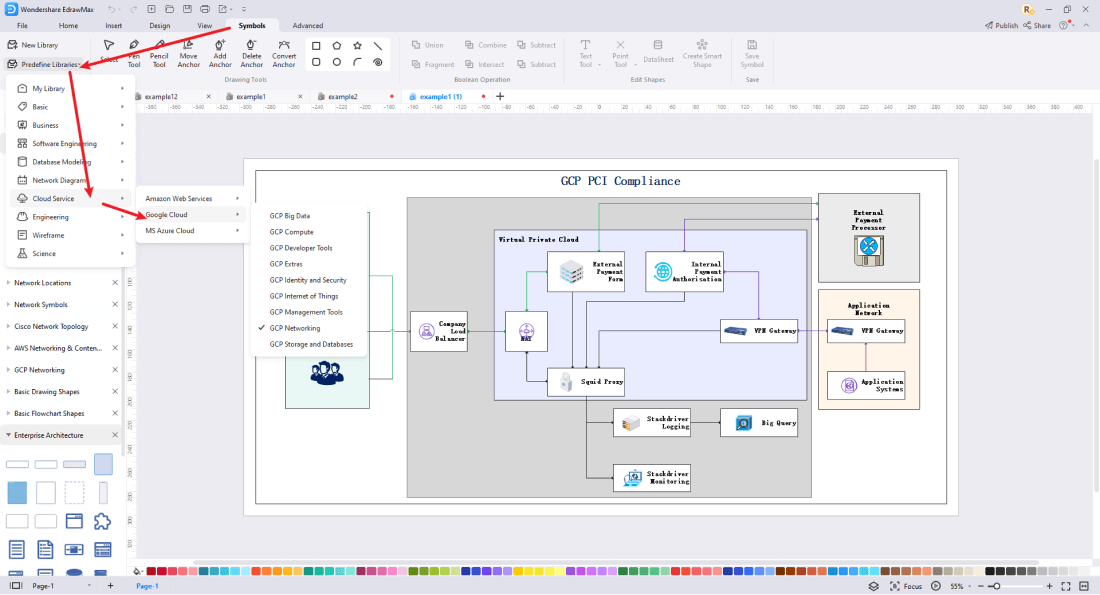
Task: Toggle fullscreen view in status bar
Action: [1066, 586]
